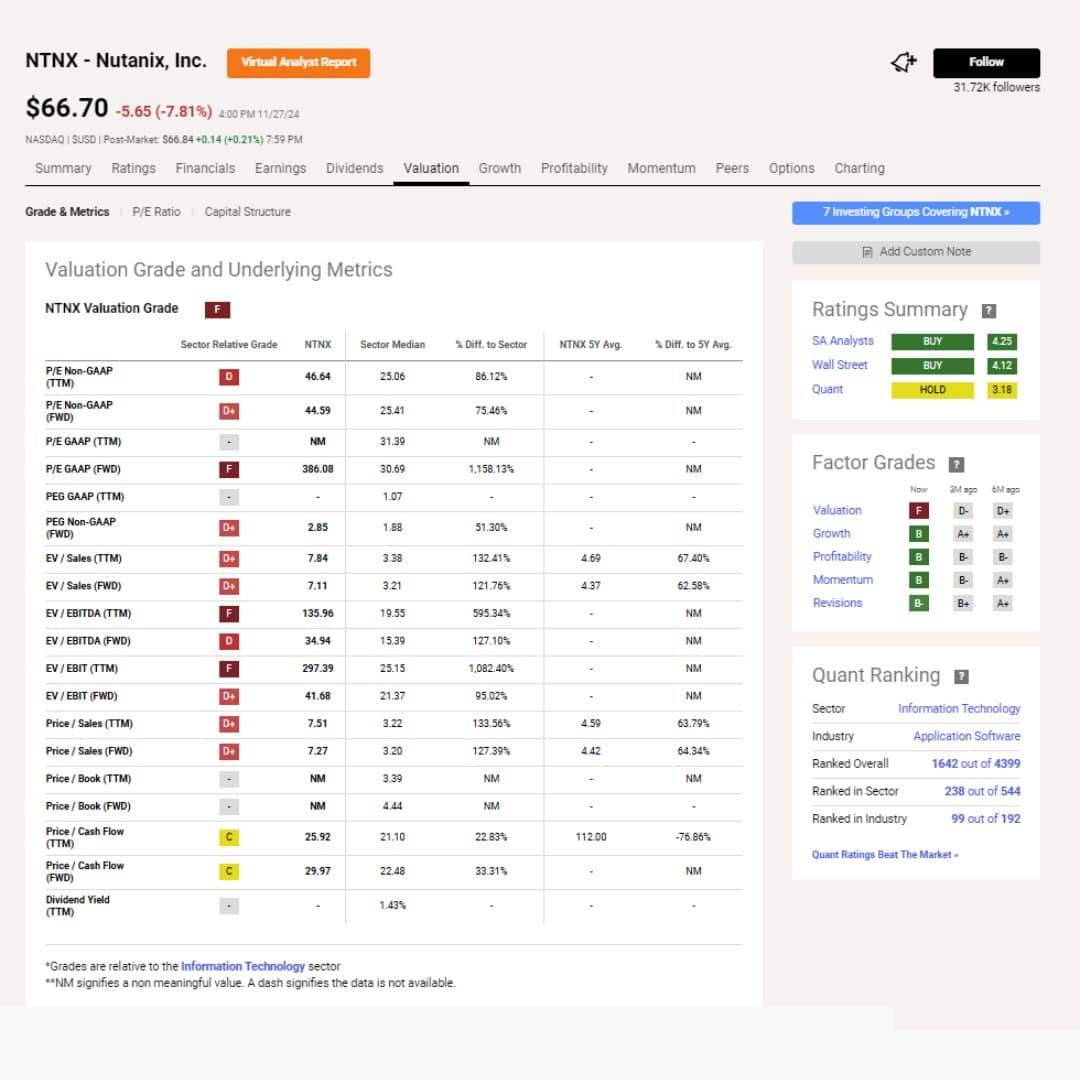Open the Earnings tab
Screen dimensions: 1080x1080
(x=280, y=169)
